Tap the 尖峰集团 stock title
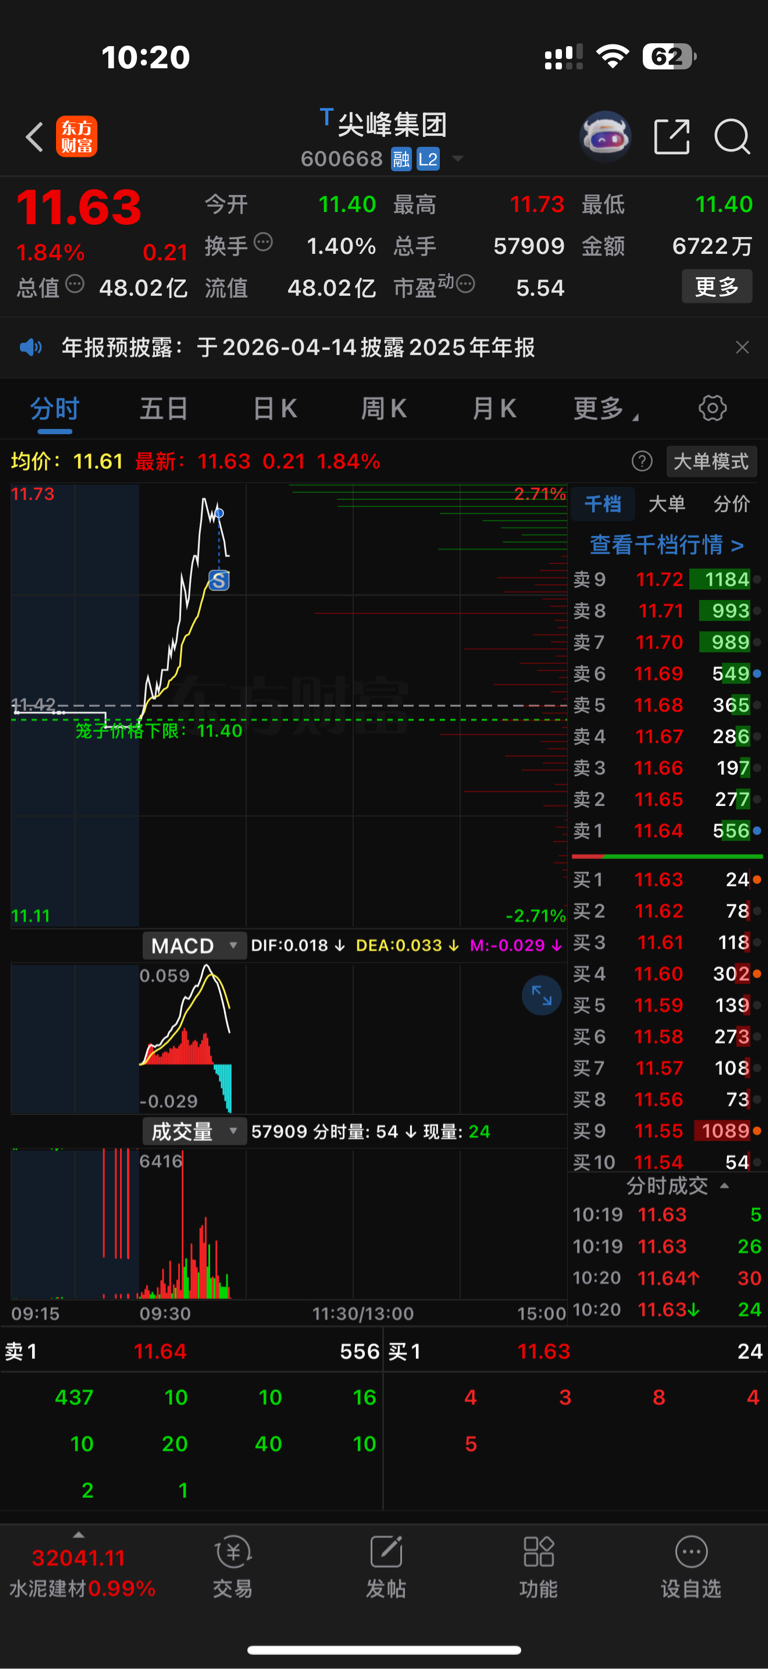 point(391,124)
